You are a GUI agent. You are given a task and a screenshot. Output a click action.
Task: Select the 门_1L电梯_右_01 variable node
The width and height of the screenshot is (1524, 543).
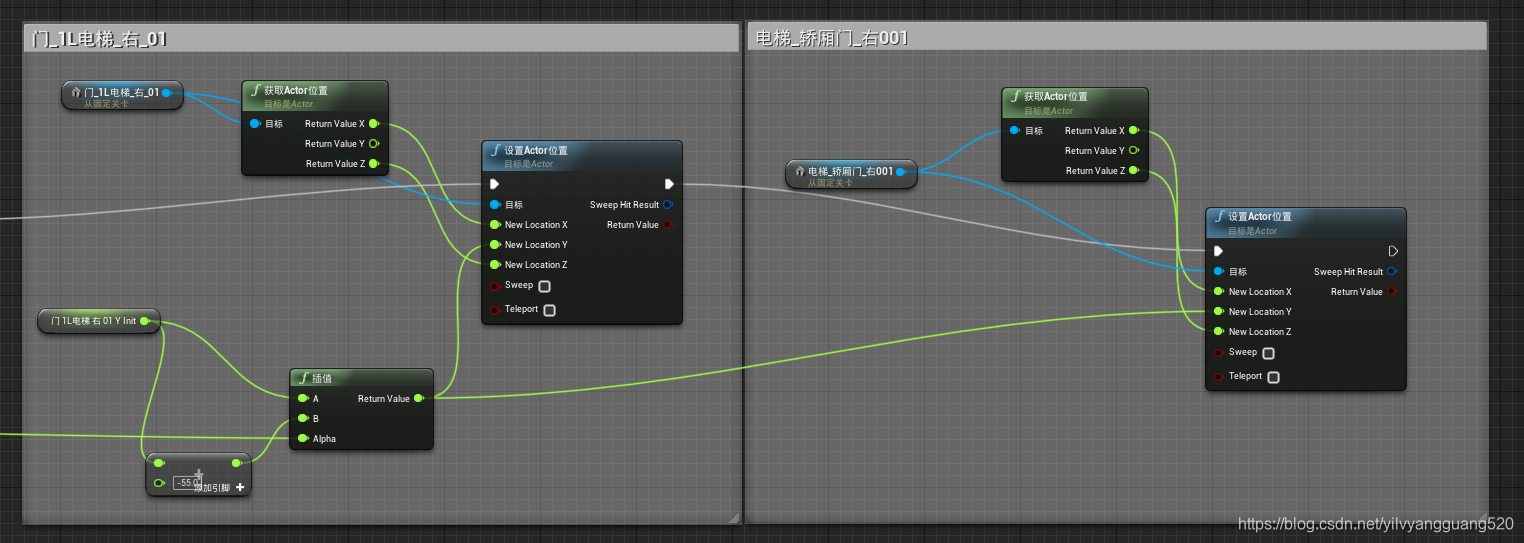[122, 96]
